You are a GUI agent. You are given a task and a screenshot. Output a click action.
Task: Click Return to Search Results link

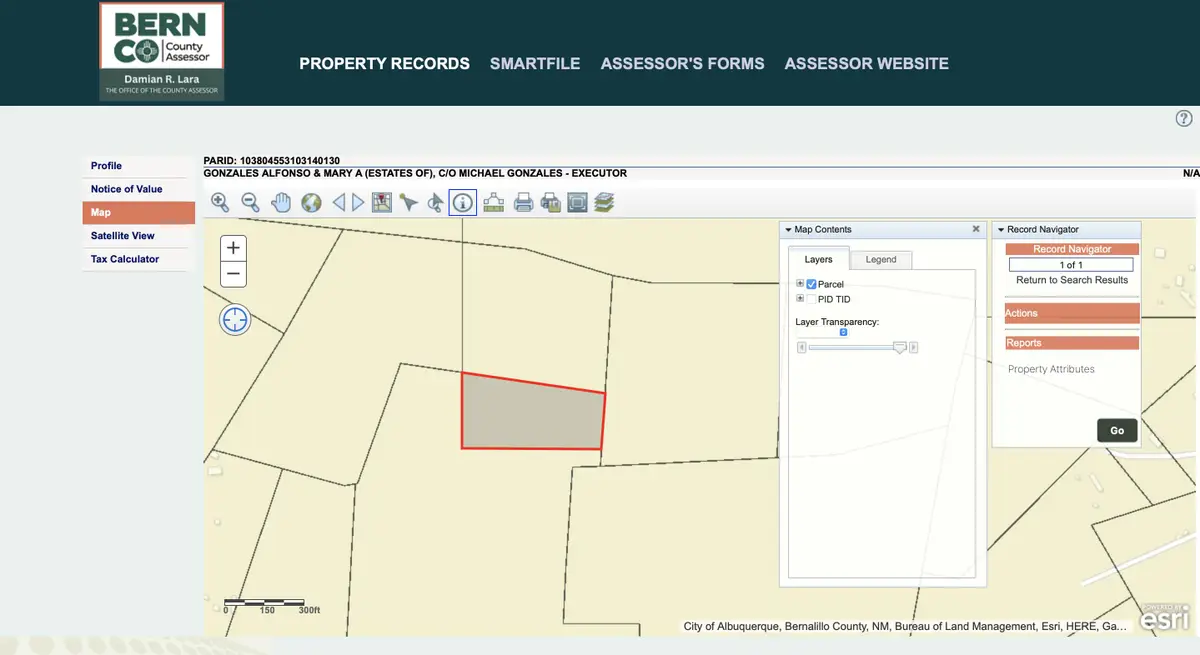[x=1071, y=280]
